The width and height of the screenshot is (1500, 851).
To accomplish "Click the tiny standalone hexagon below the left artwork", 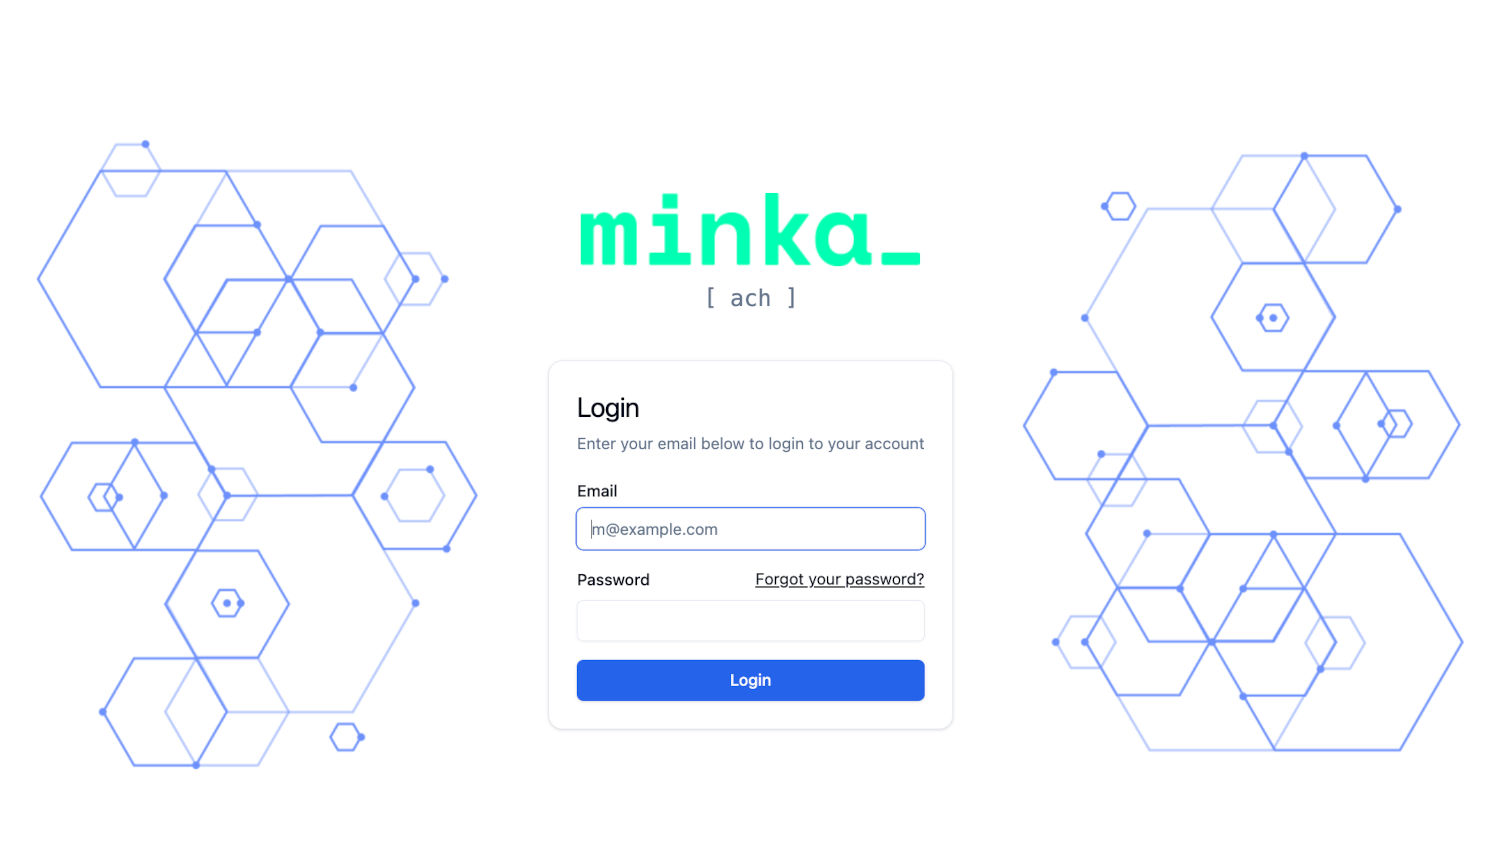I will click(x=346, y=737).
